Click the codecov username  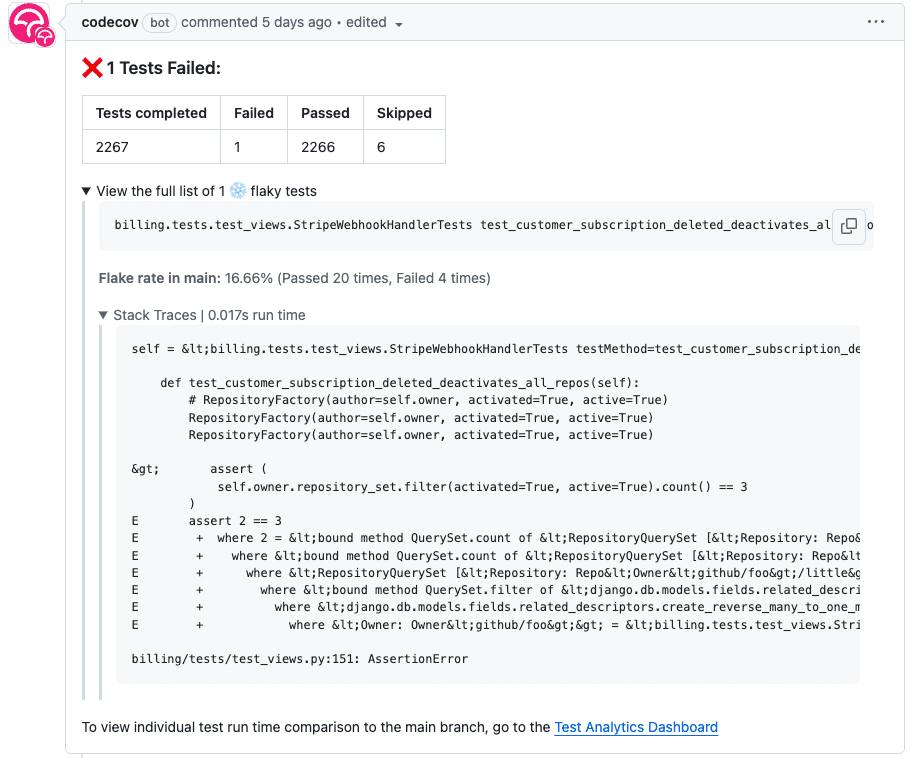pos(109,22)
